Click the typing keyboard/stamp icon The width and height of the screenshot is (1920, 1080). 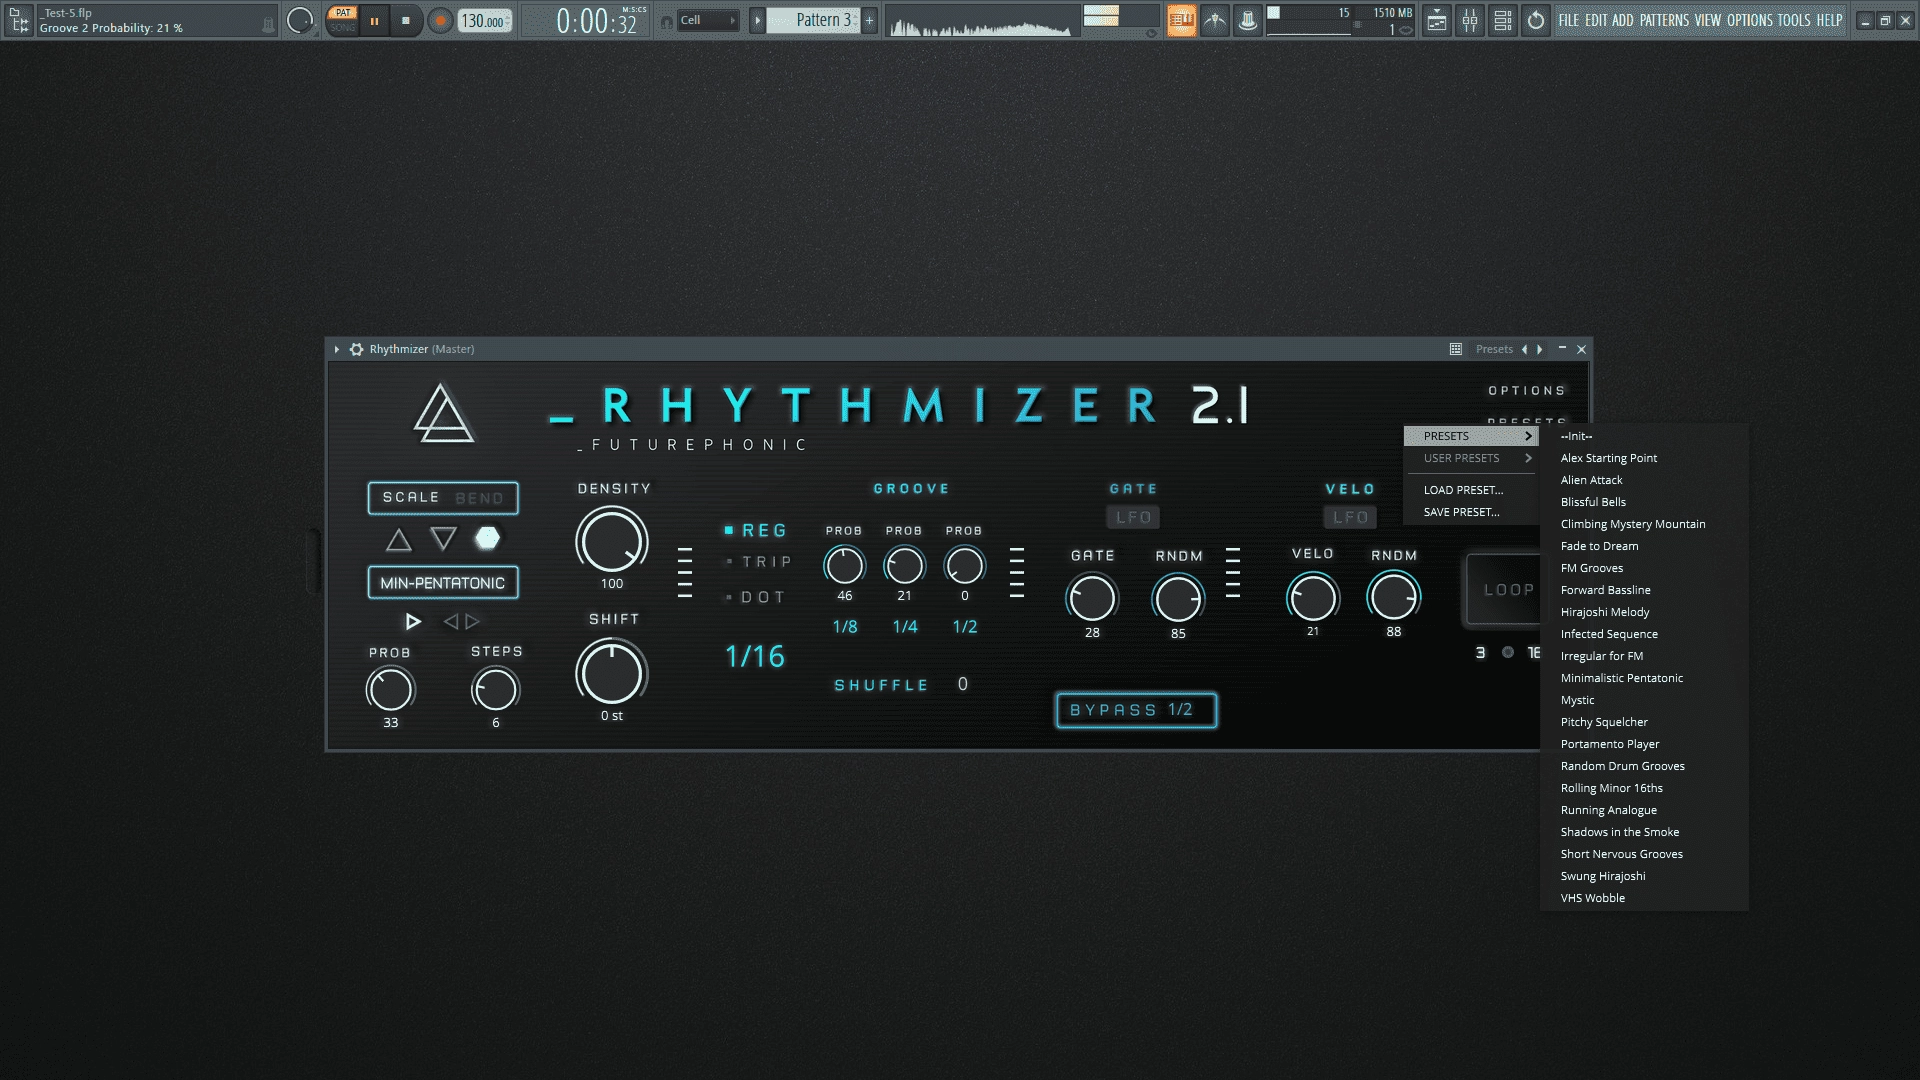click(x=1248, y=20)
